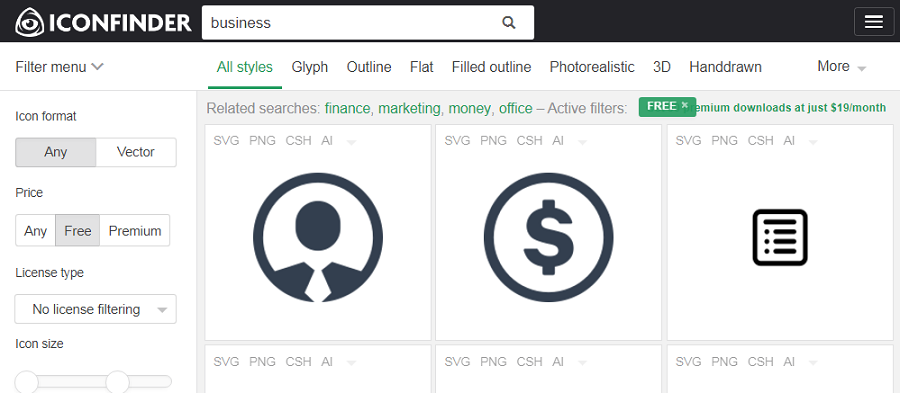Remove the FREE active filter
This screenshot has height=393, width=900.
tap(684, 106)
